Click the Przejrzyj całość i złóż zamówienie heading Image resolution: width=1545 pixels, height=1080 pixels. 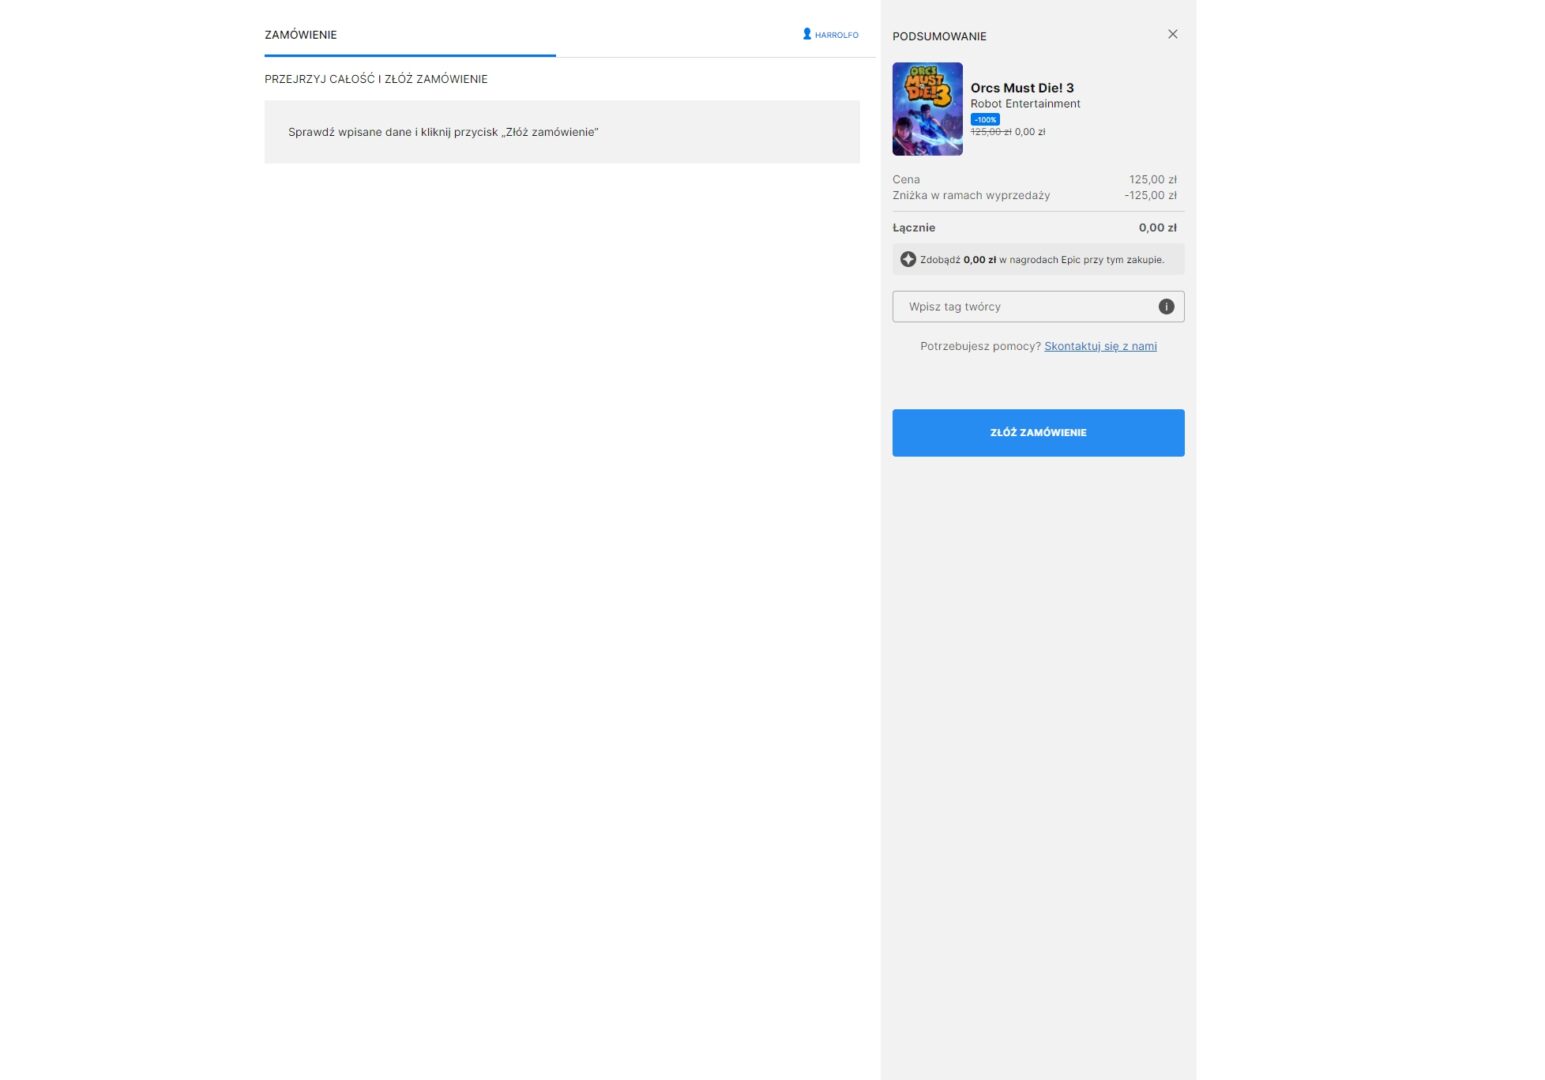376,79
